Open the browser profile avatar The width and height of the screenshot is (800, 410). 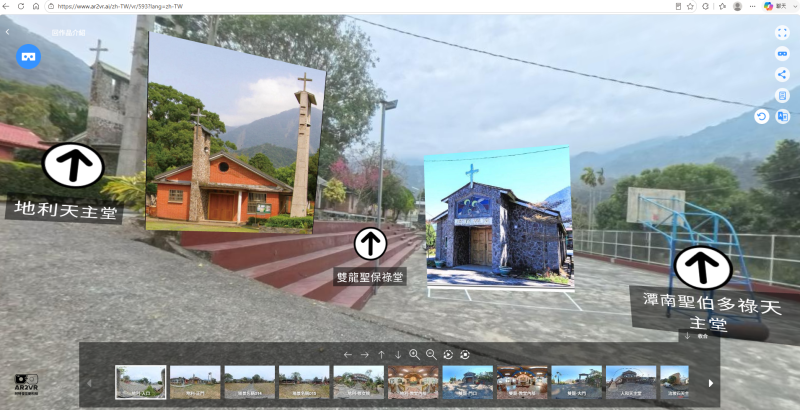tap(737, 6)
